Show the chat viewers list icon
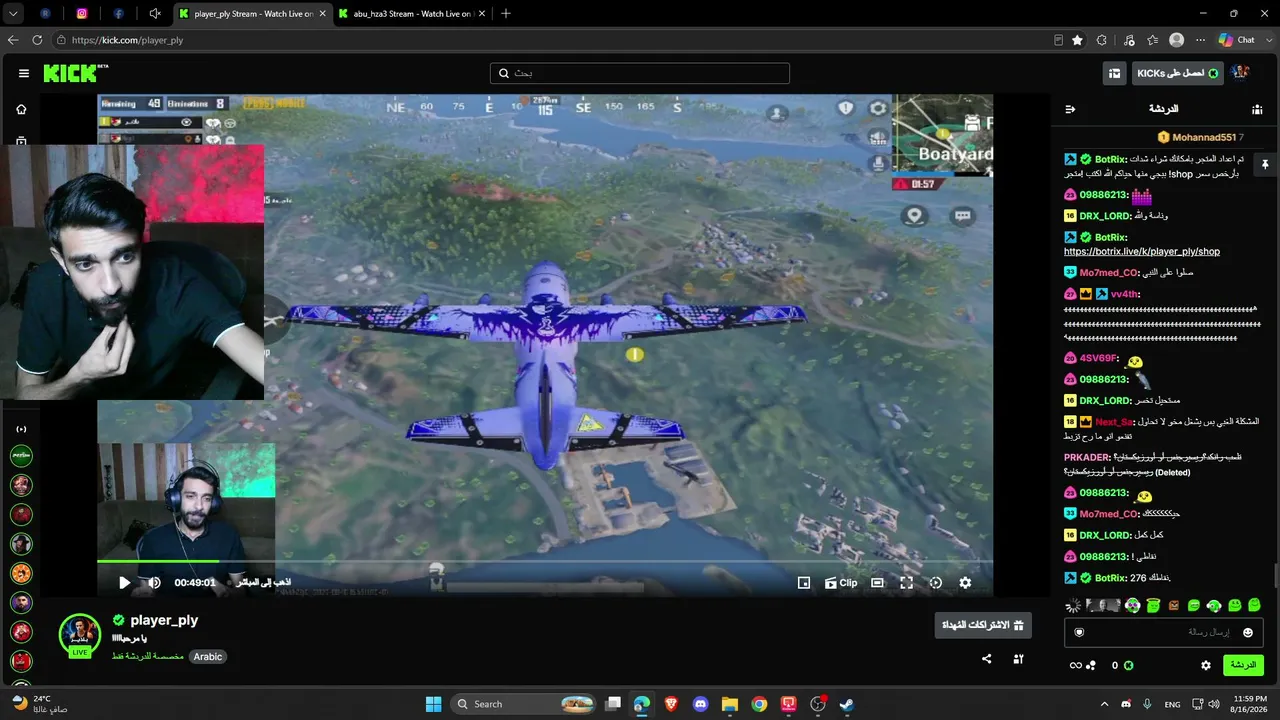The image size is (1280, 720). pyautogui.click(x=1257, y=109)
